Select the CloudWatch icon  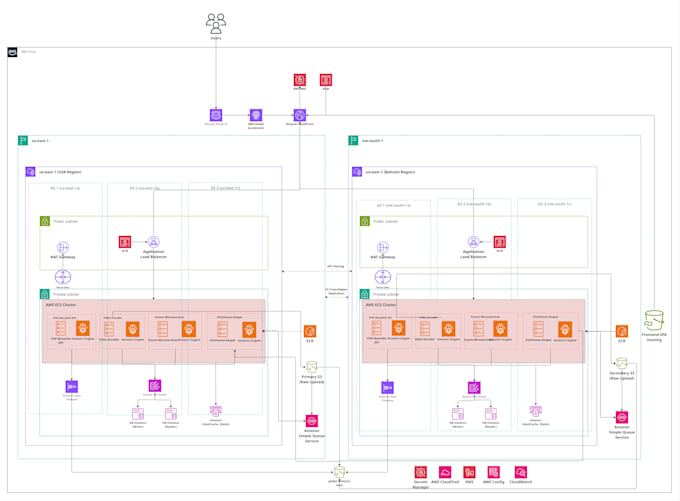click(x=520, y=472)
